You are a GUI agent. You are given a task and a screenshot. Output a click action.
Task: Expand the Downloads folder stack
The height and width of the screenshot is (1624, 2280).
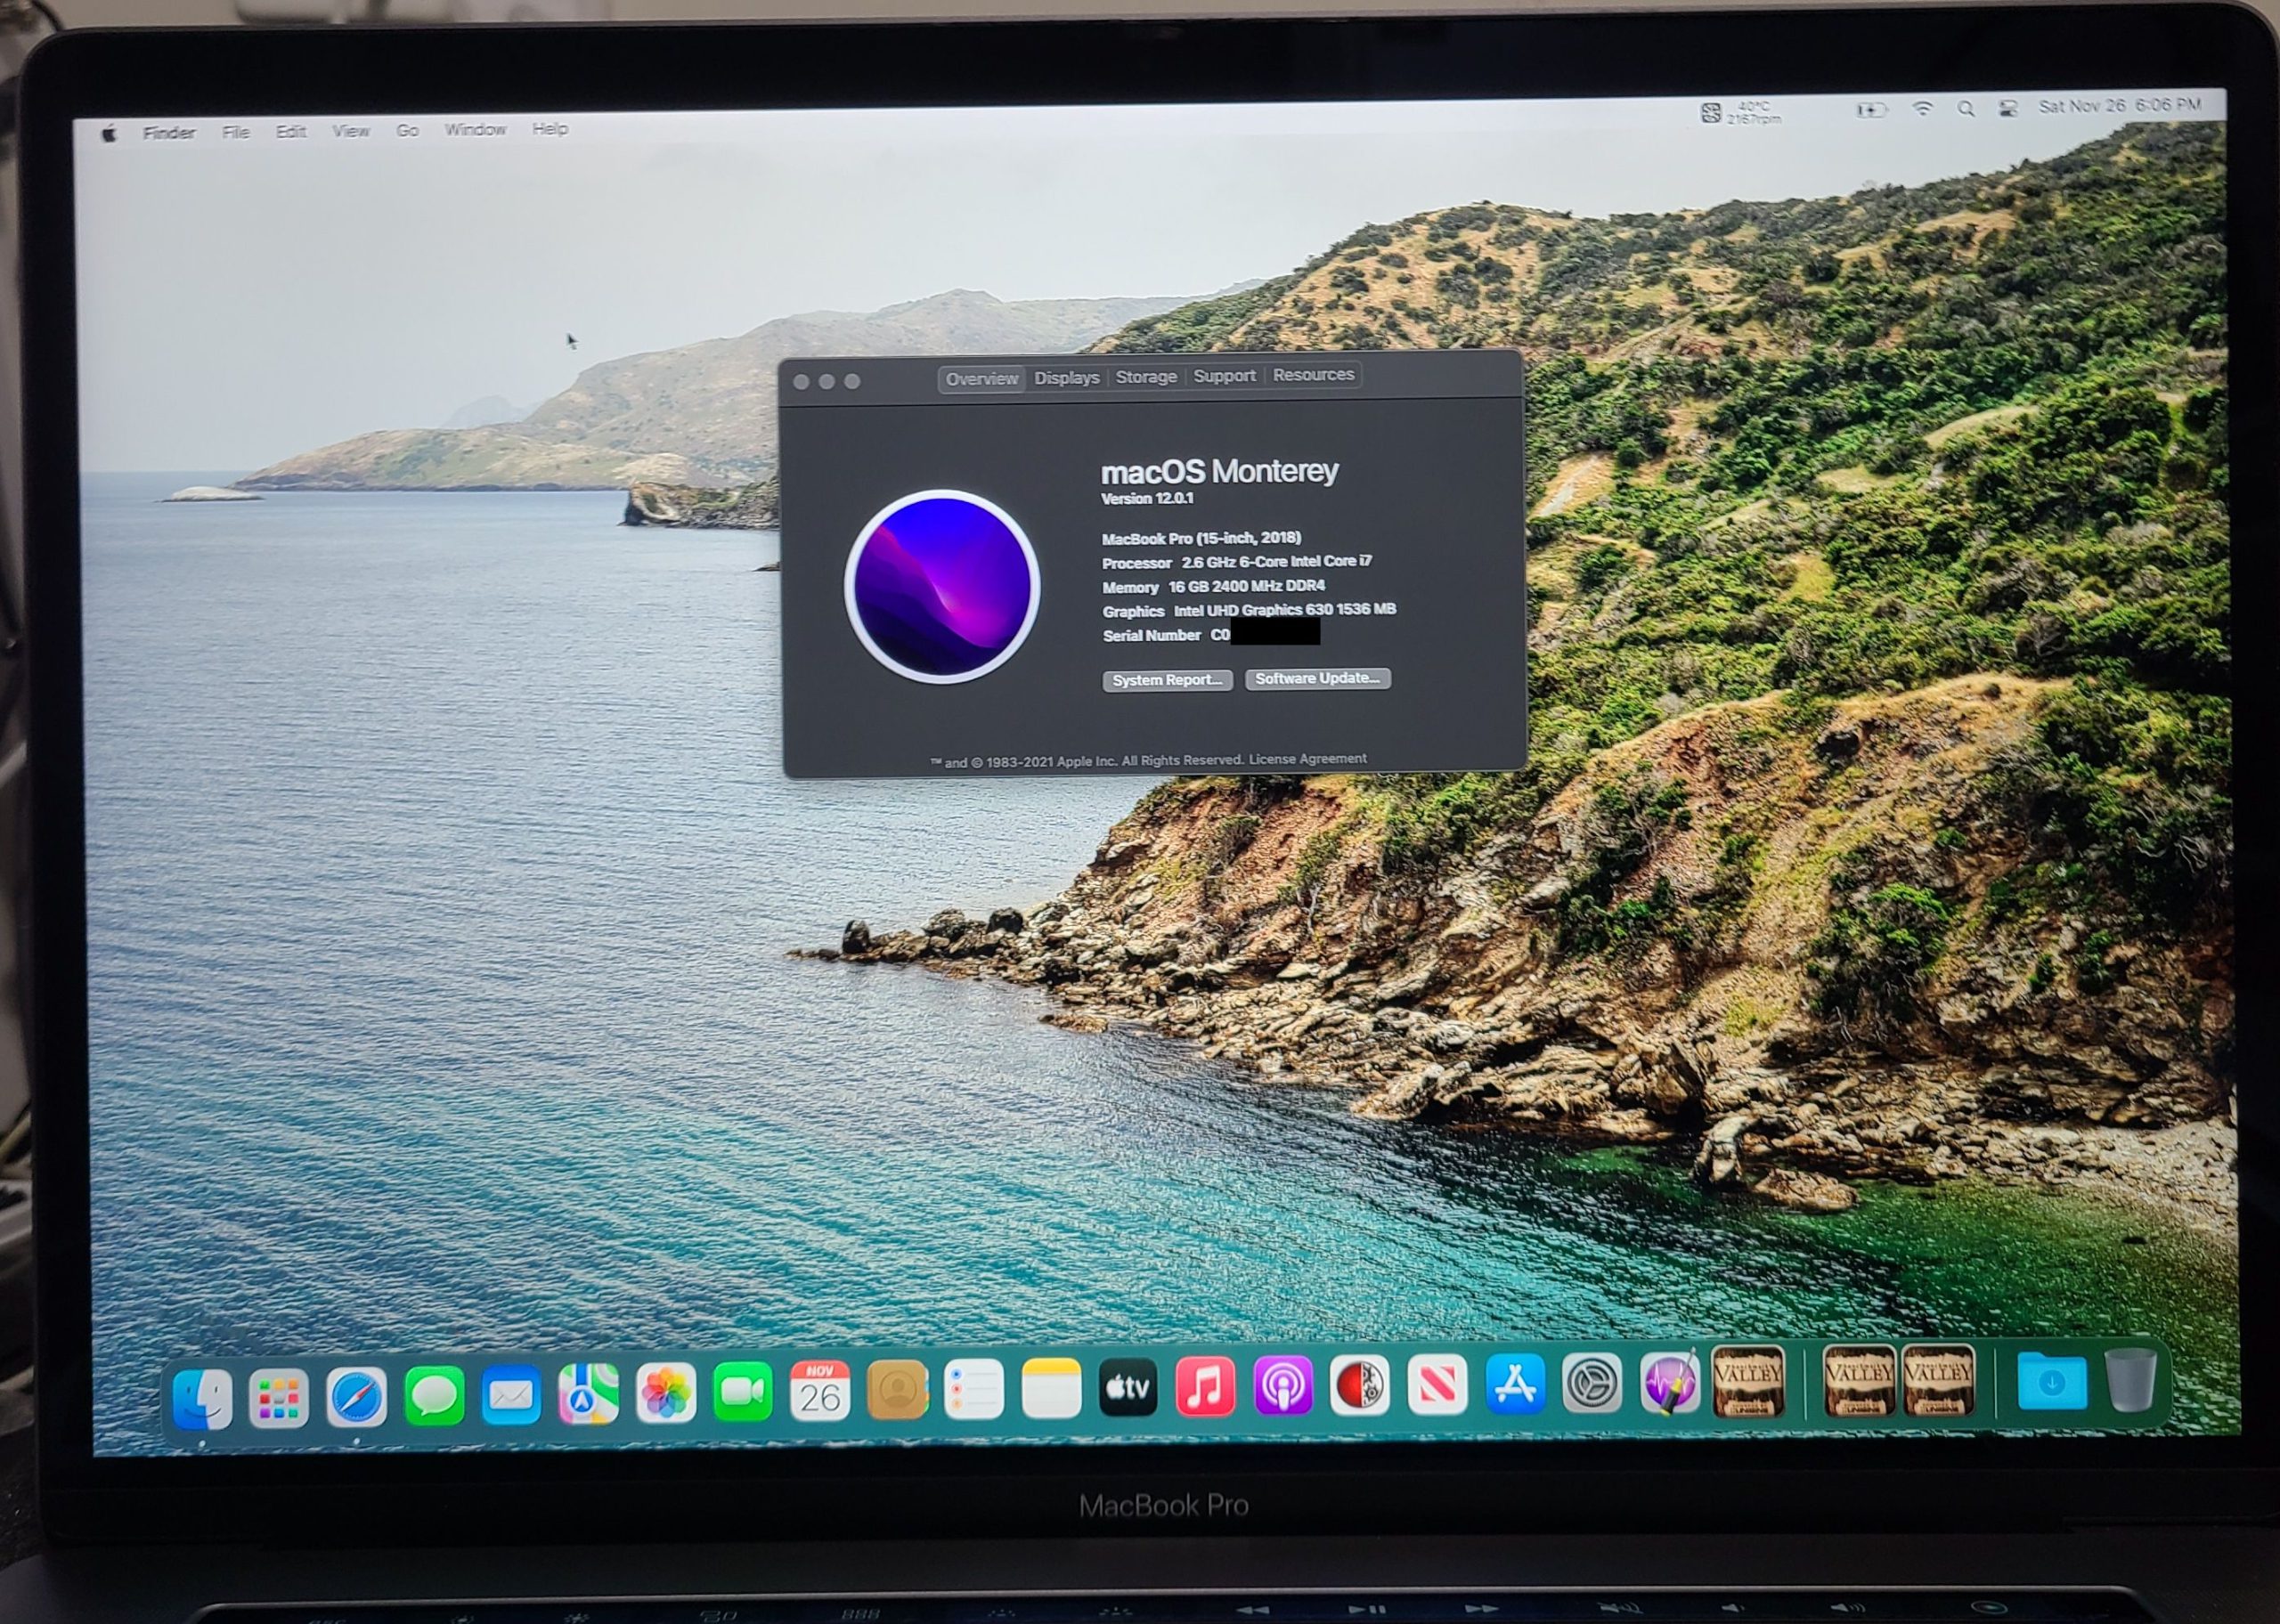pos(2051,1382)
